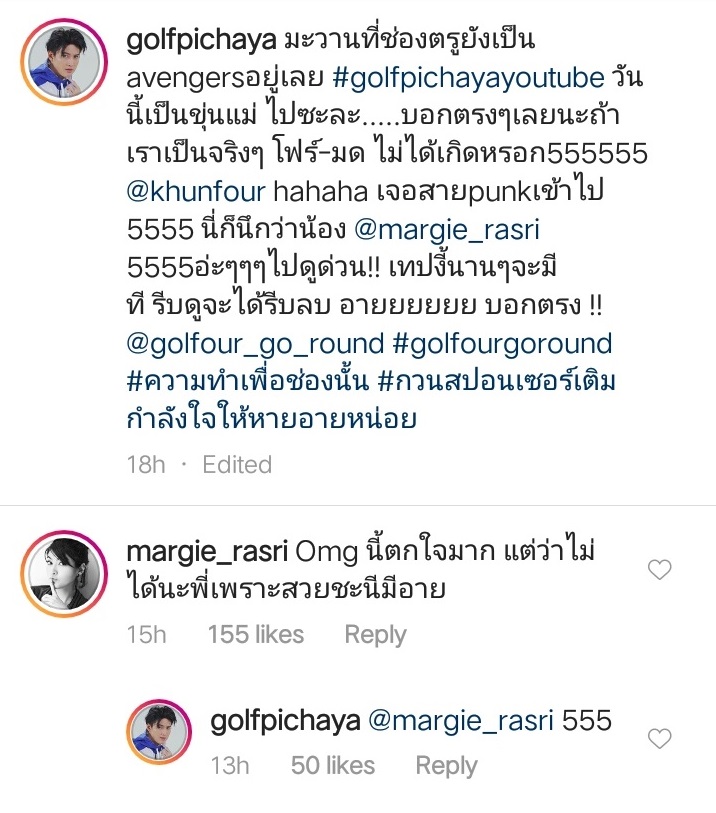
Task: Open the #ความทำเพื่อช่องนั้น hashtag
Action: [248, 382]
